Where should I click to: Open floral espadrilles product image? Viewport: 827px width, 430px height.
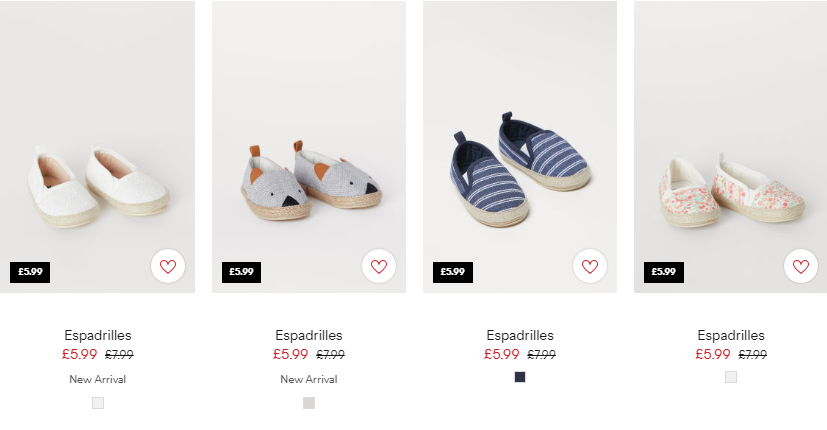tap(730, 147)
